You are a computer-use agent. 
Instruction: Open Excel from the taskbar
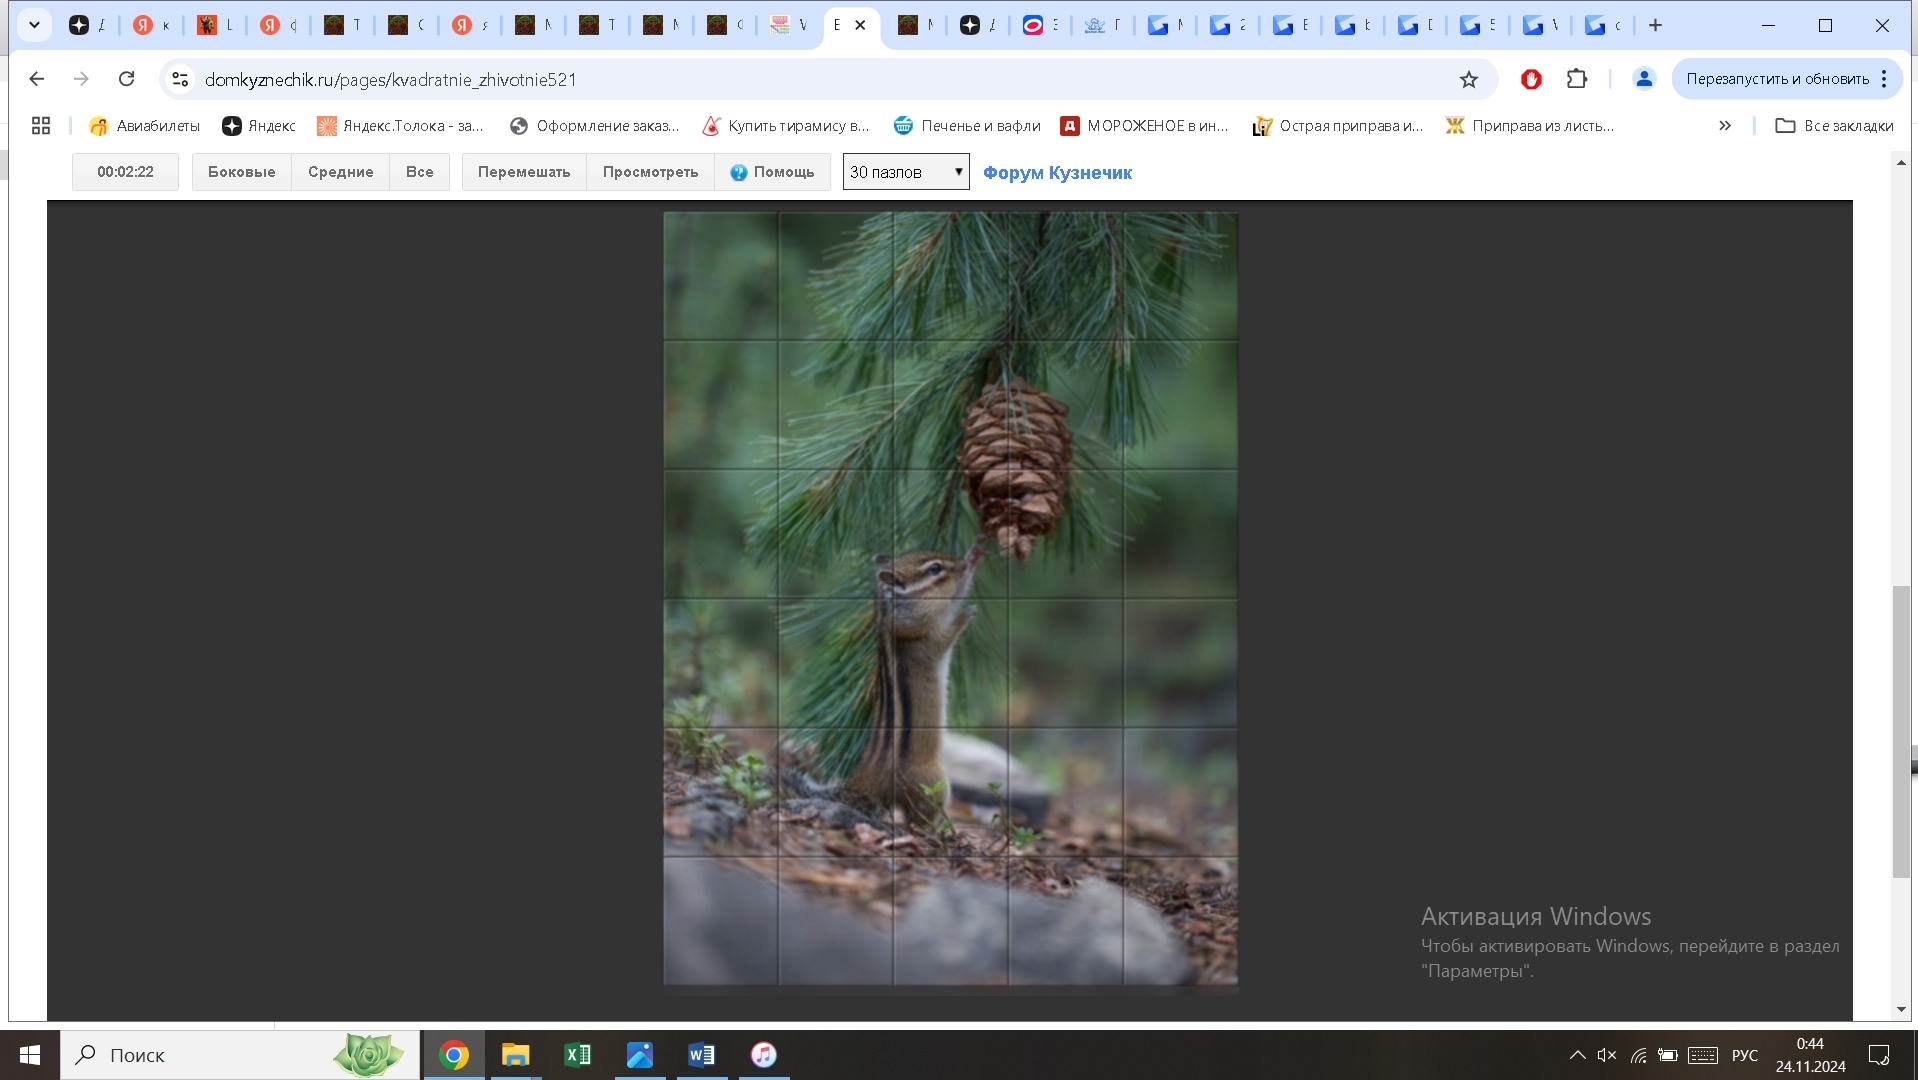(577, 1055)
